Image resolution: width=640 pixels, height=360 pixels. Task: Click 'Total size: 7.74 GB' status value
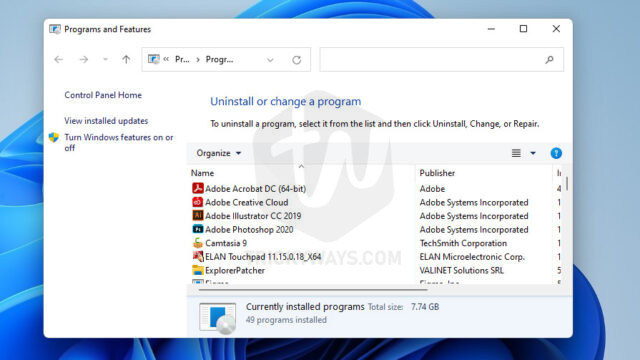pos(403,307)
